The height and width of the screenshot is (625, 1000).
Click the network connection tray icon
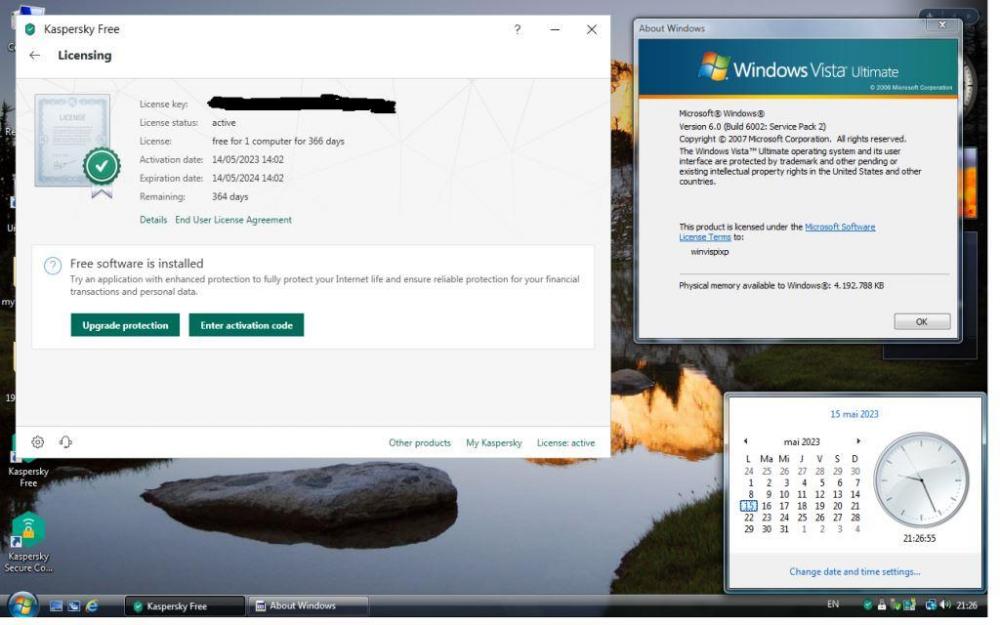coord(930,605)
